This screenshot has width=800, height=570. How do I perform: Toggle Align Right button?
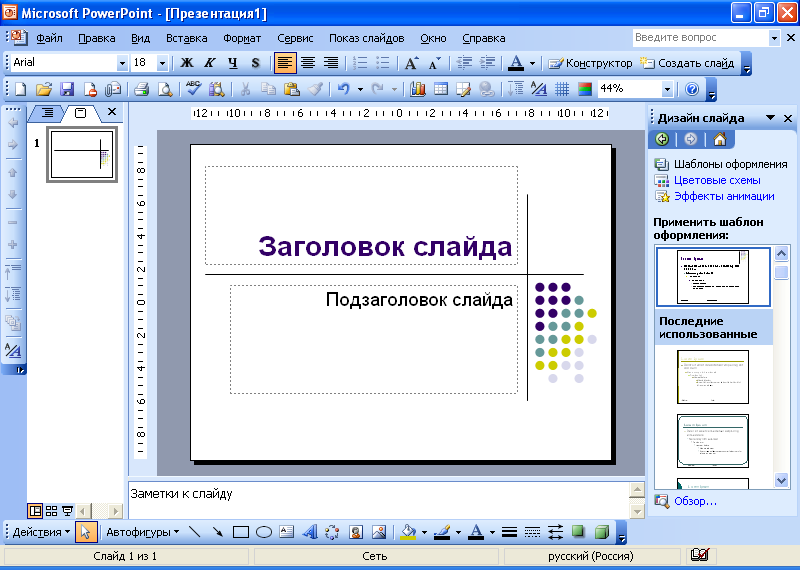331,63
